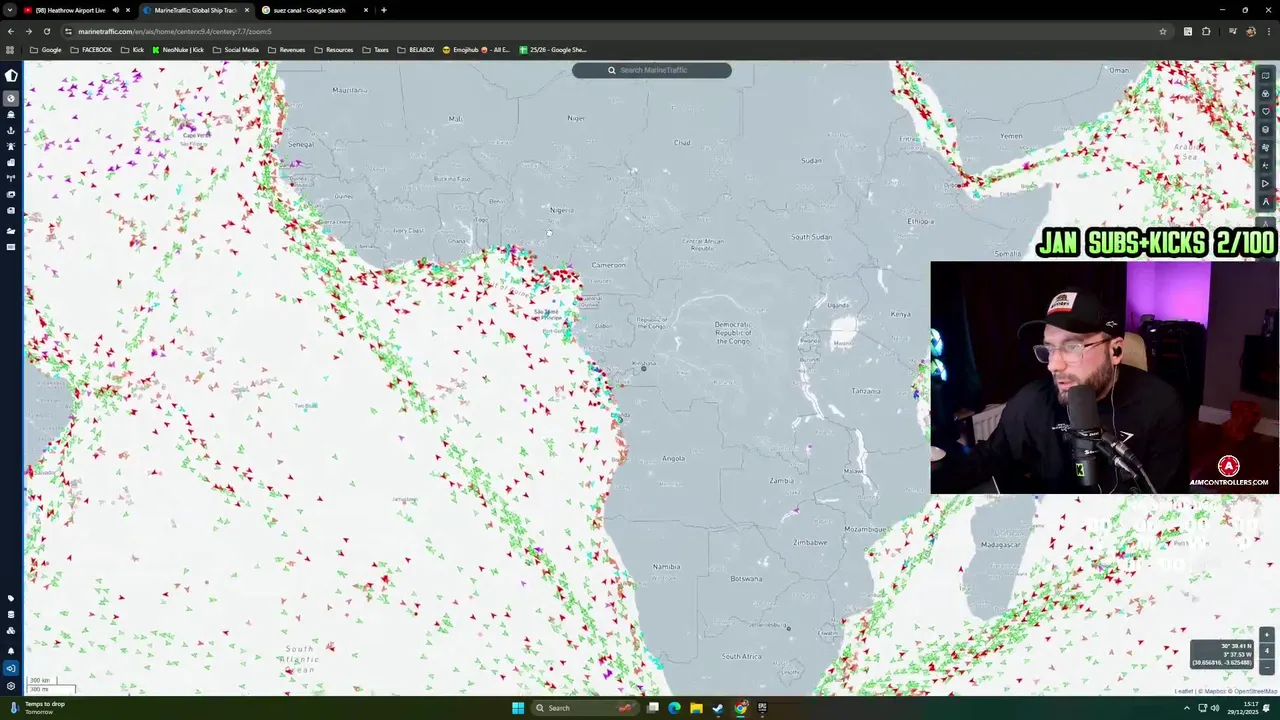Click the 'A' icon in the right map toolbar
1280x720 pixels.
[1265, 202]
